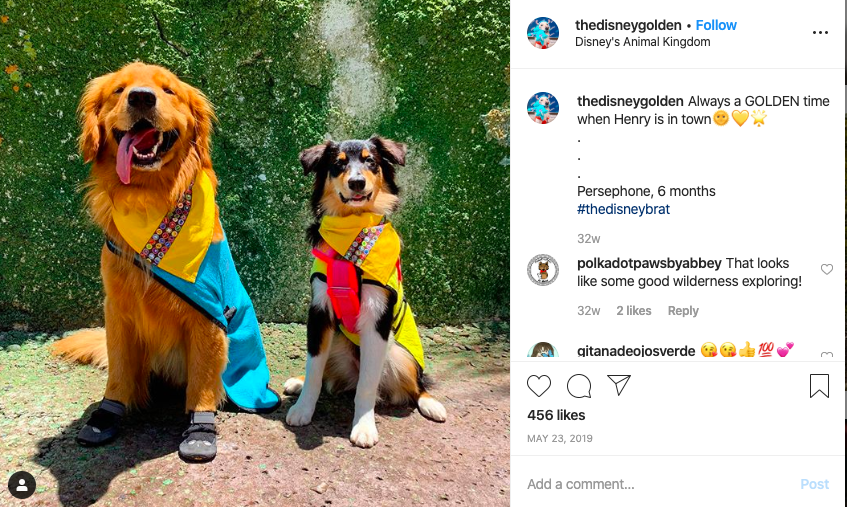Click the Post comment button
Viewport: 847px width, 507px height.
pyautogui.click(x=814, y=484)
